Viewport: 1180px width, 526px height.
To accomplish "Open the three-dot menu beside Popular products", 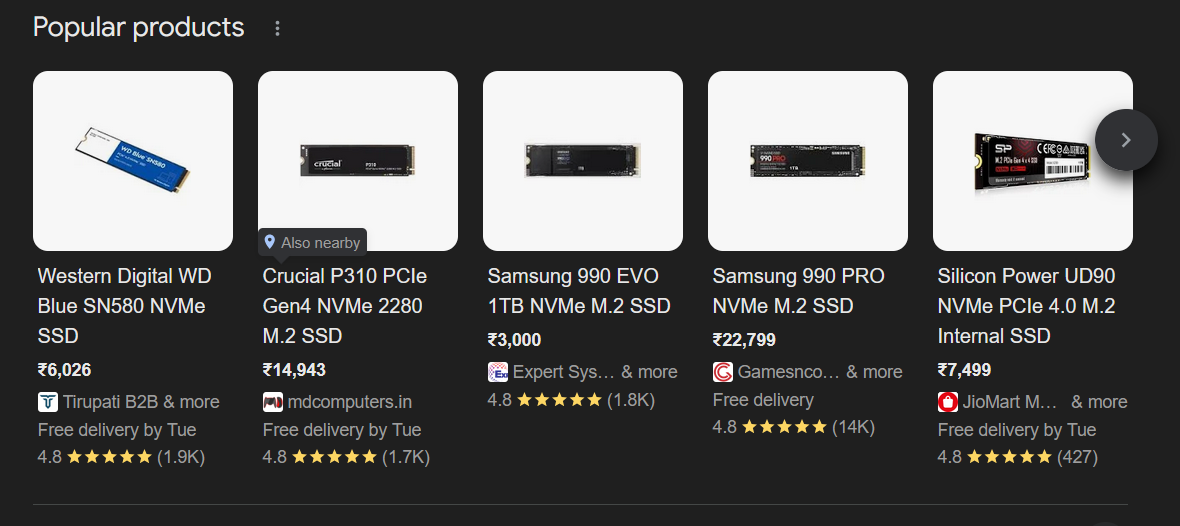I will (x=278, y=28).
